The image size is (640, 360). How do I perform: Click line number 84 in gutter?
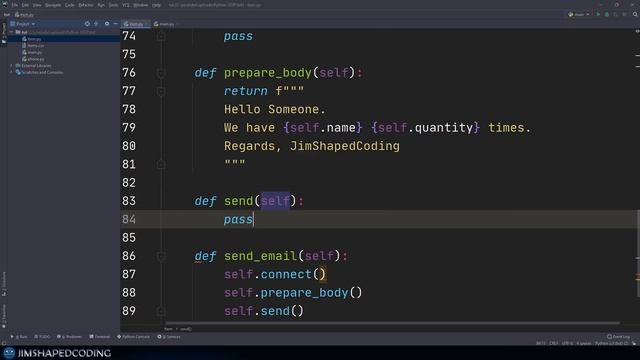point(129,220)
